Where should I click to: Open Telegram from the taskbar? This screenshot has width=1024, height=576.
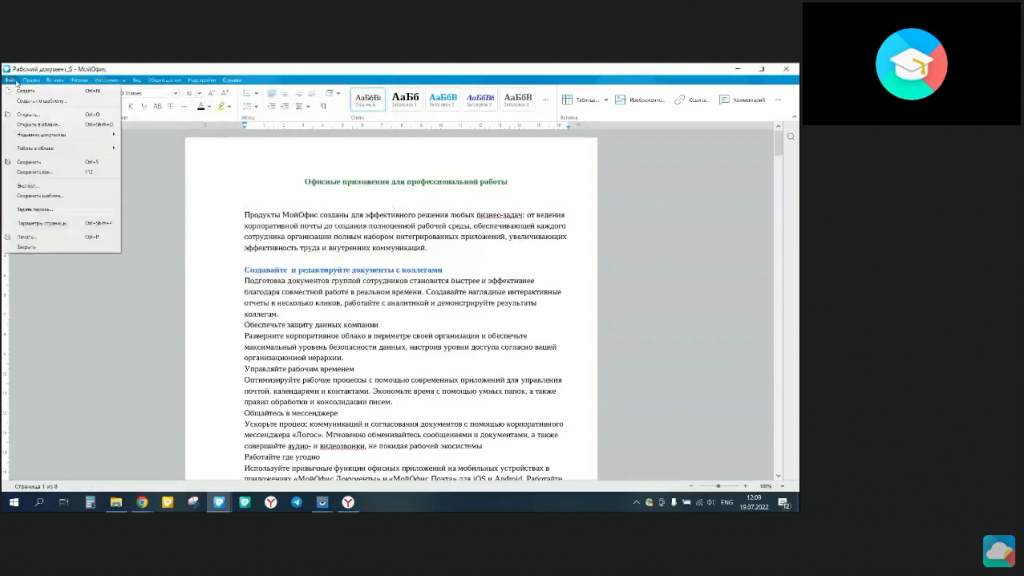tap(296, 502)
